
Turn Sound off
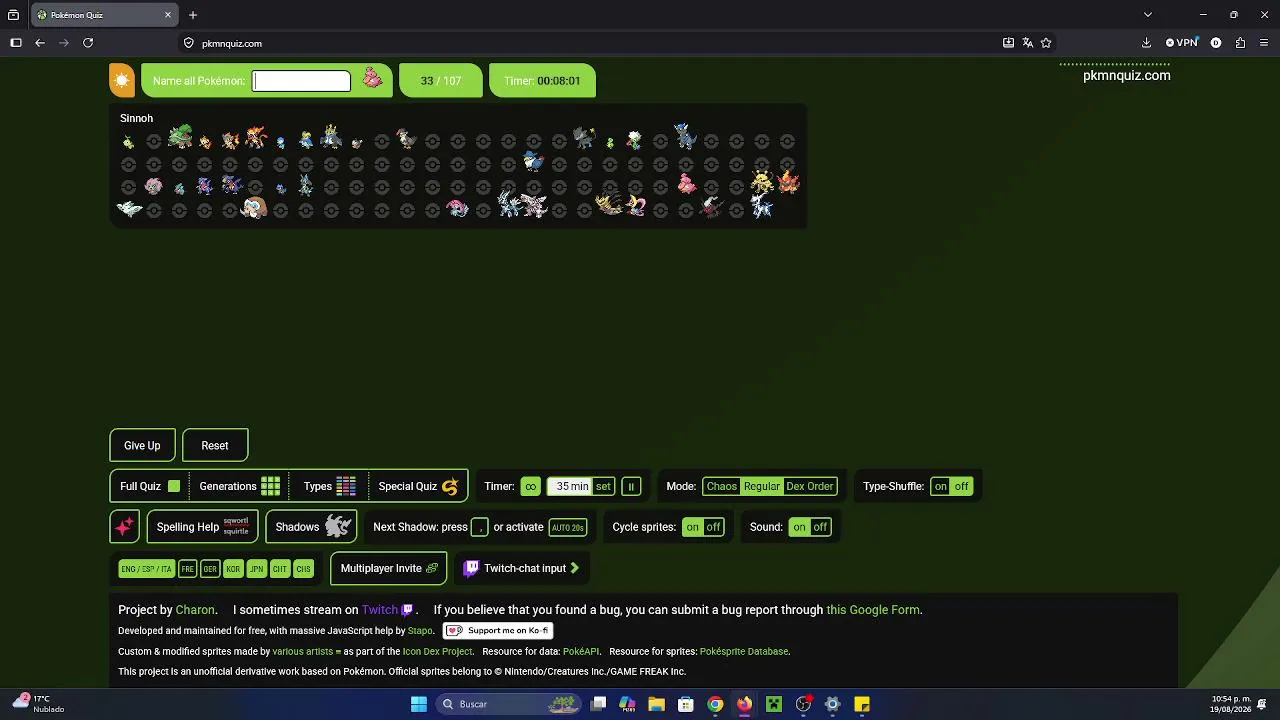820,527
